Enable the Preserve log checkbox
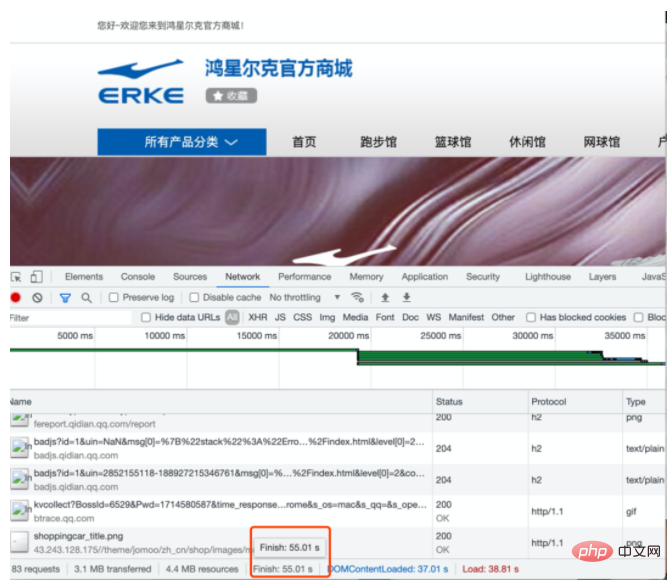Viewport: 671px width, 584px height. pyautogui.click(x=113, y=297)
